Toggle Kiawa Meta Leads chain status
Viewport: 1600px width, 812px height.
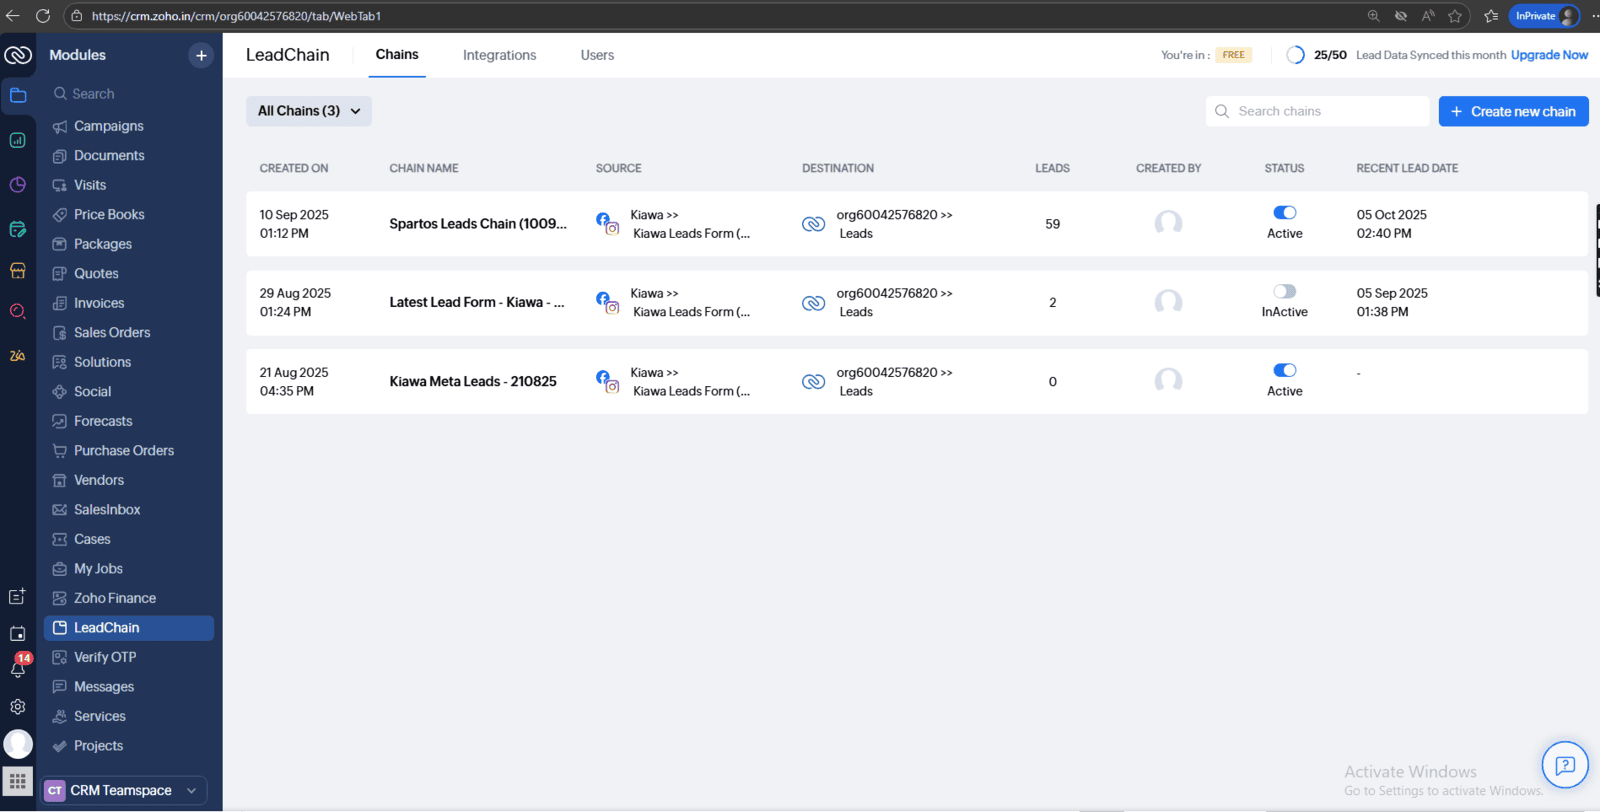[x=1284, y=371]
